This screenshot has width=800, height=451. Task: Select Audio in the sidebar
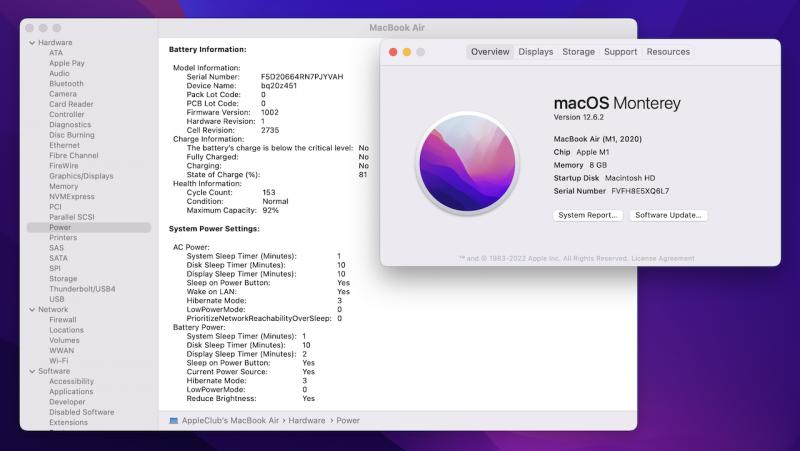tap(59, 73)
